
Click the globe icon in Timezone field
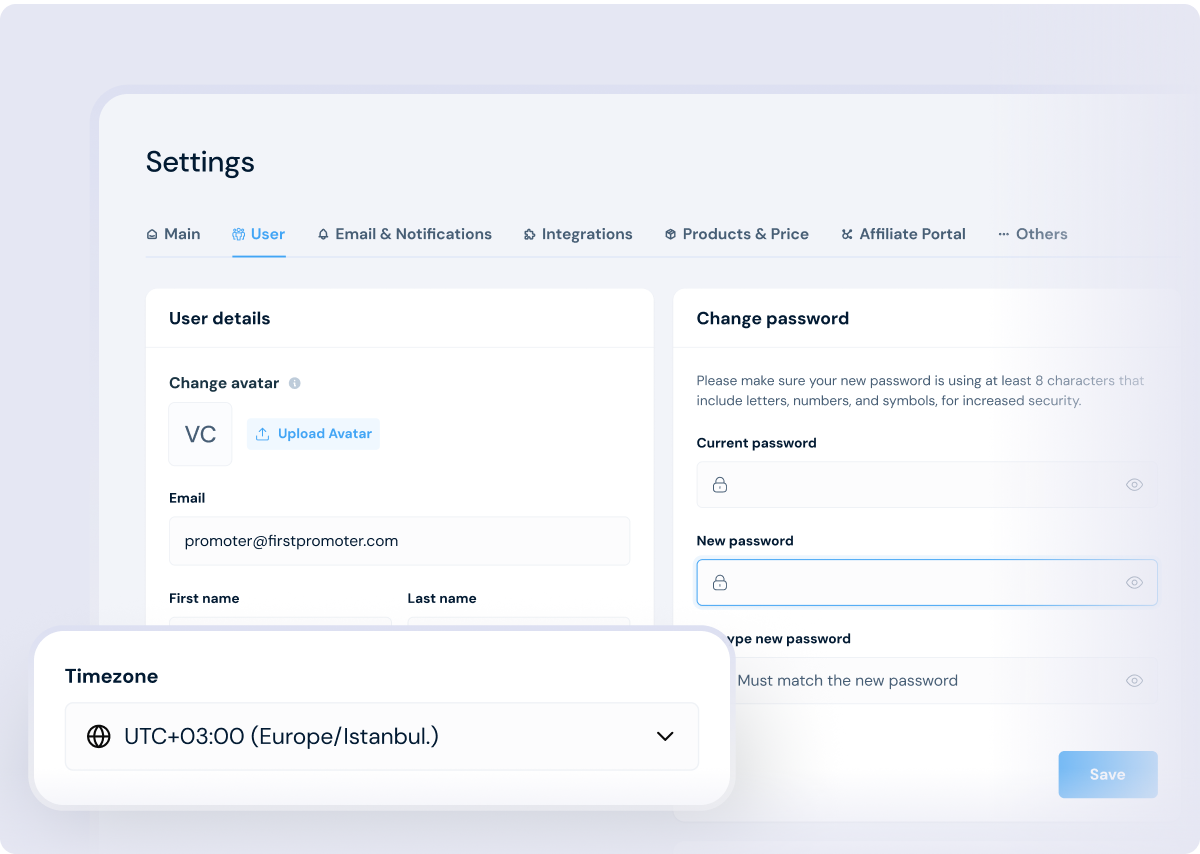tap(98, 736)
